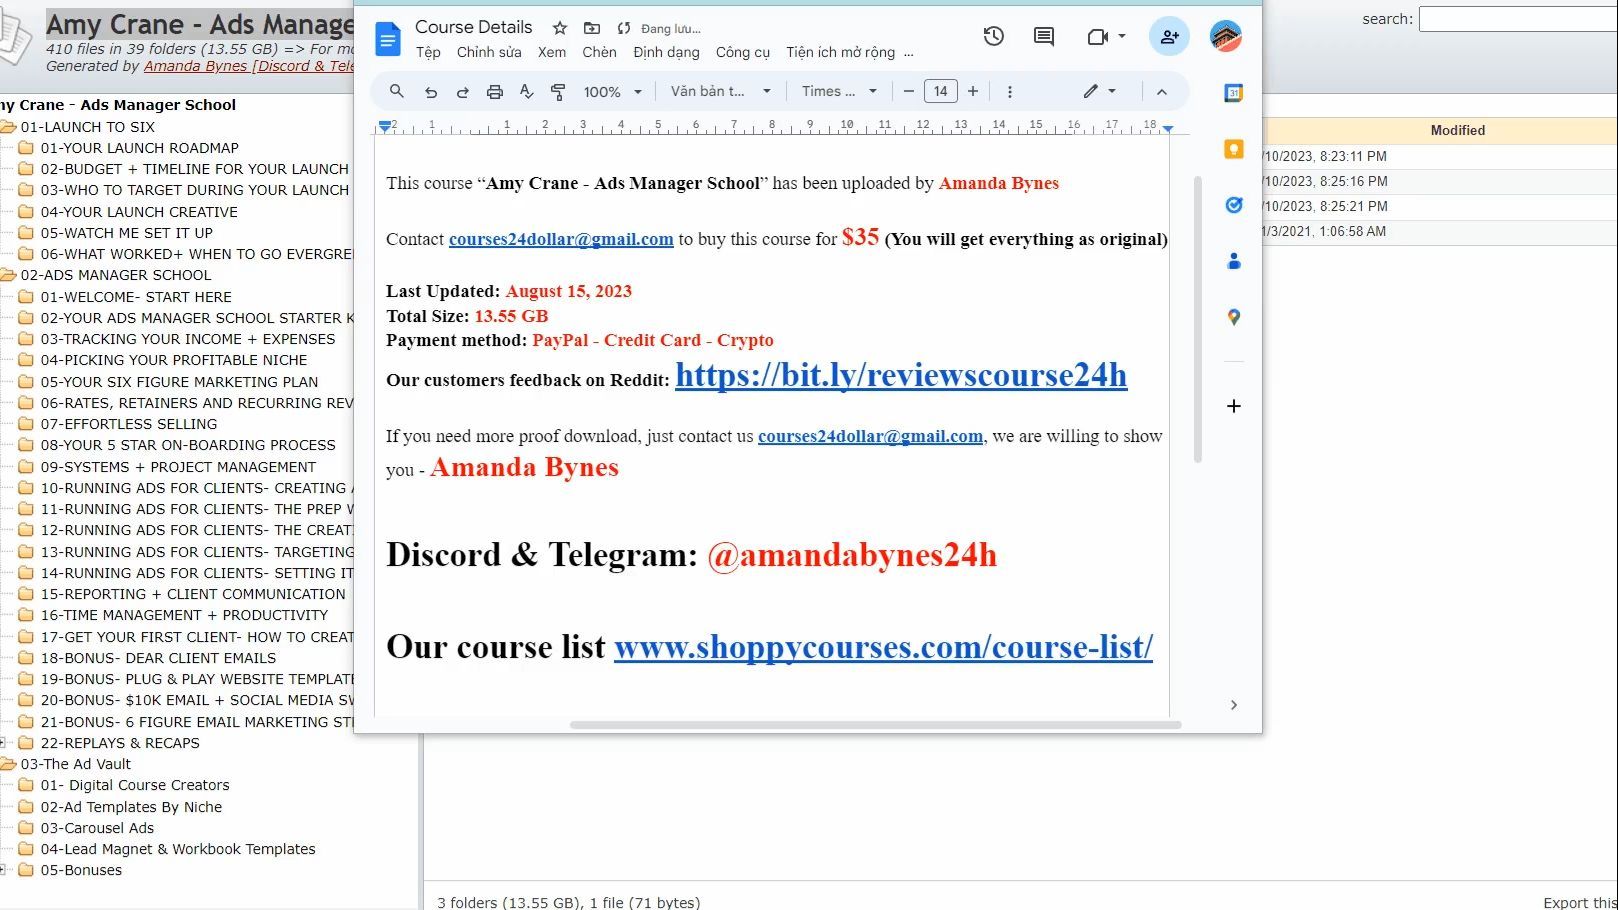
Task: Open the Google Docs home icon
Action: [387, 39]
